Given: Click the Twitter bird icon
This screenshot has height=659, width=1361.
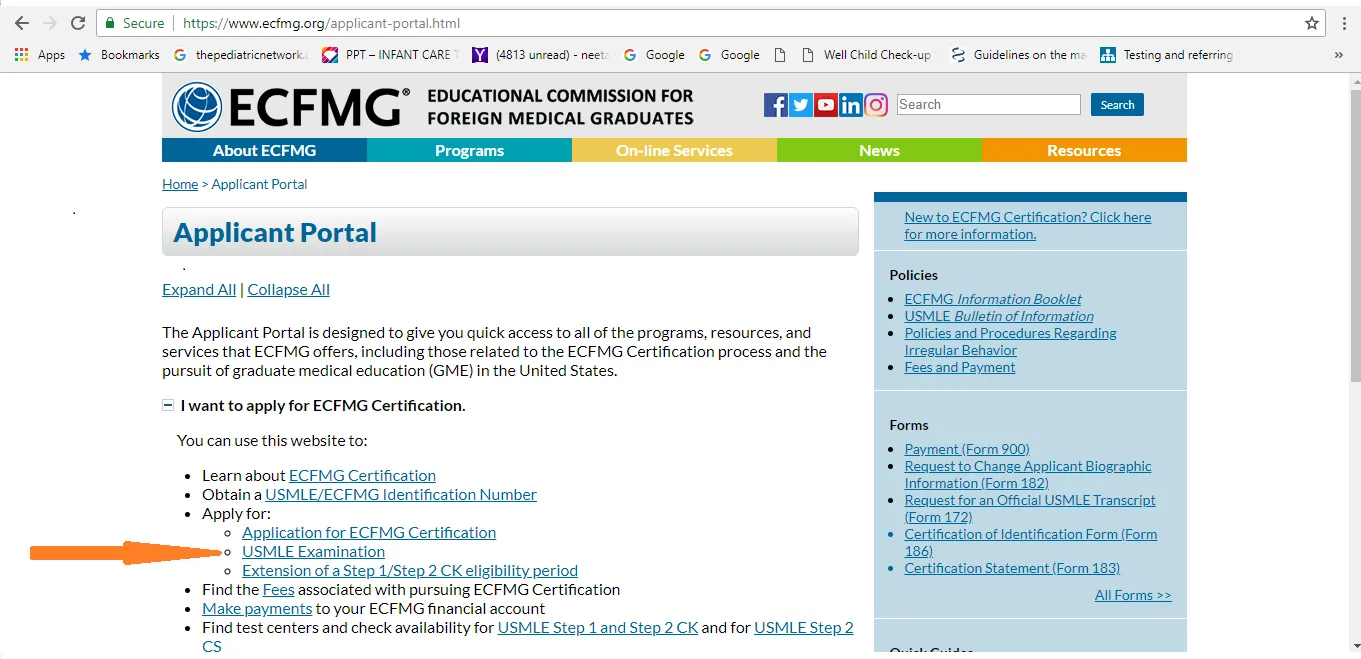Looking at the screenshot, I should tap(800, 104).
